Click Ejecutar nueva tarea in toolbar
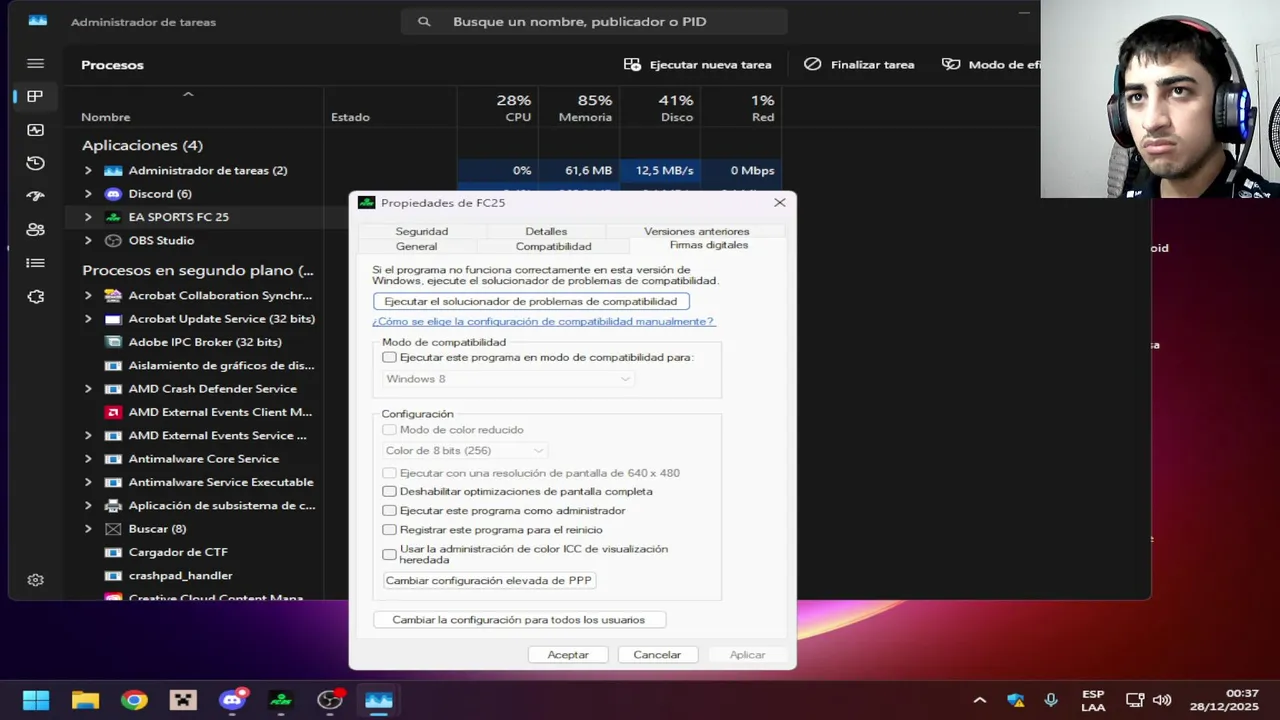This screenshot has width=1280, height=720. (698, 64)
